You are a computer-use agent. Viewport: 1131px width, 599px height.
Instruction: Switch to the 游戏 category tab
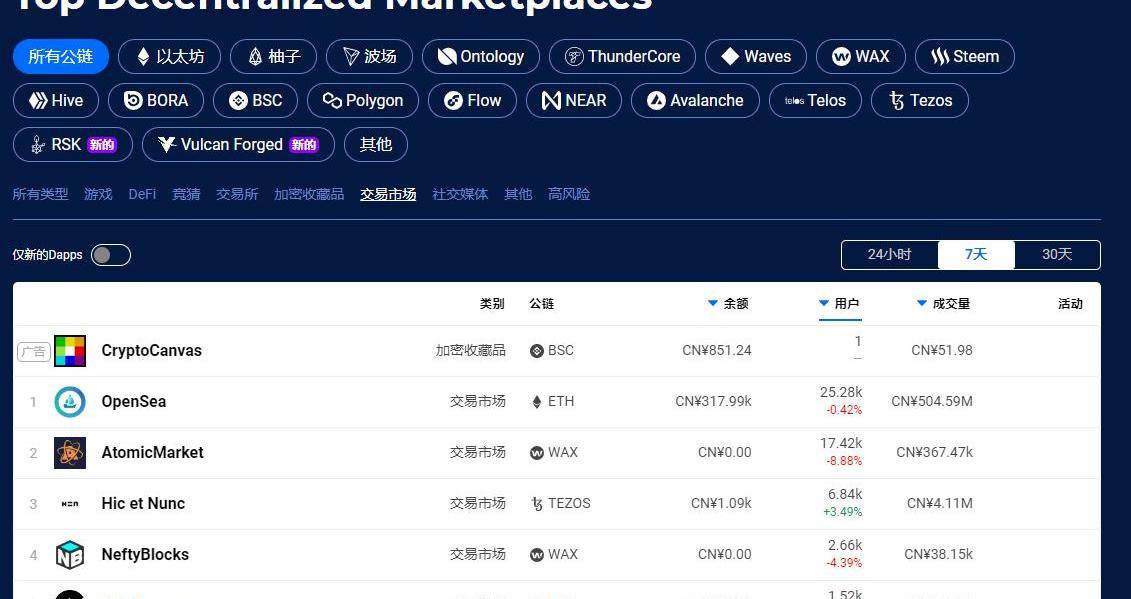98,194
